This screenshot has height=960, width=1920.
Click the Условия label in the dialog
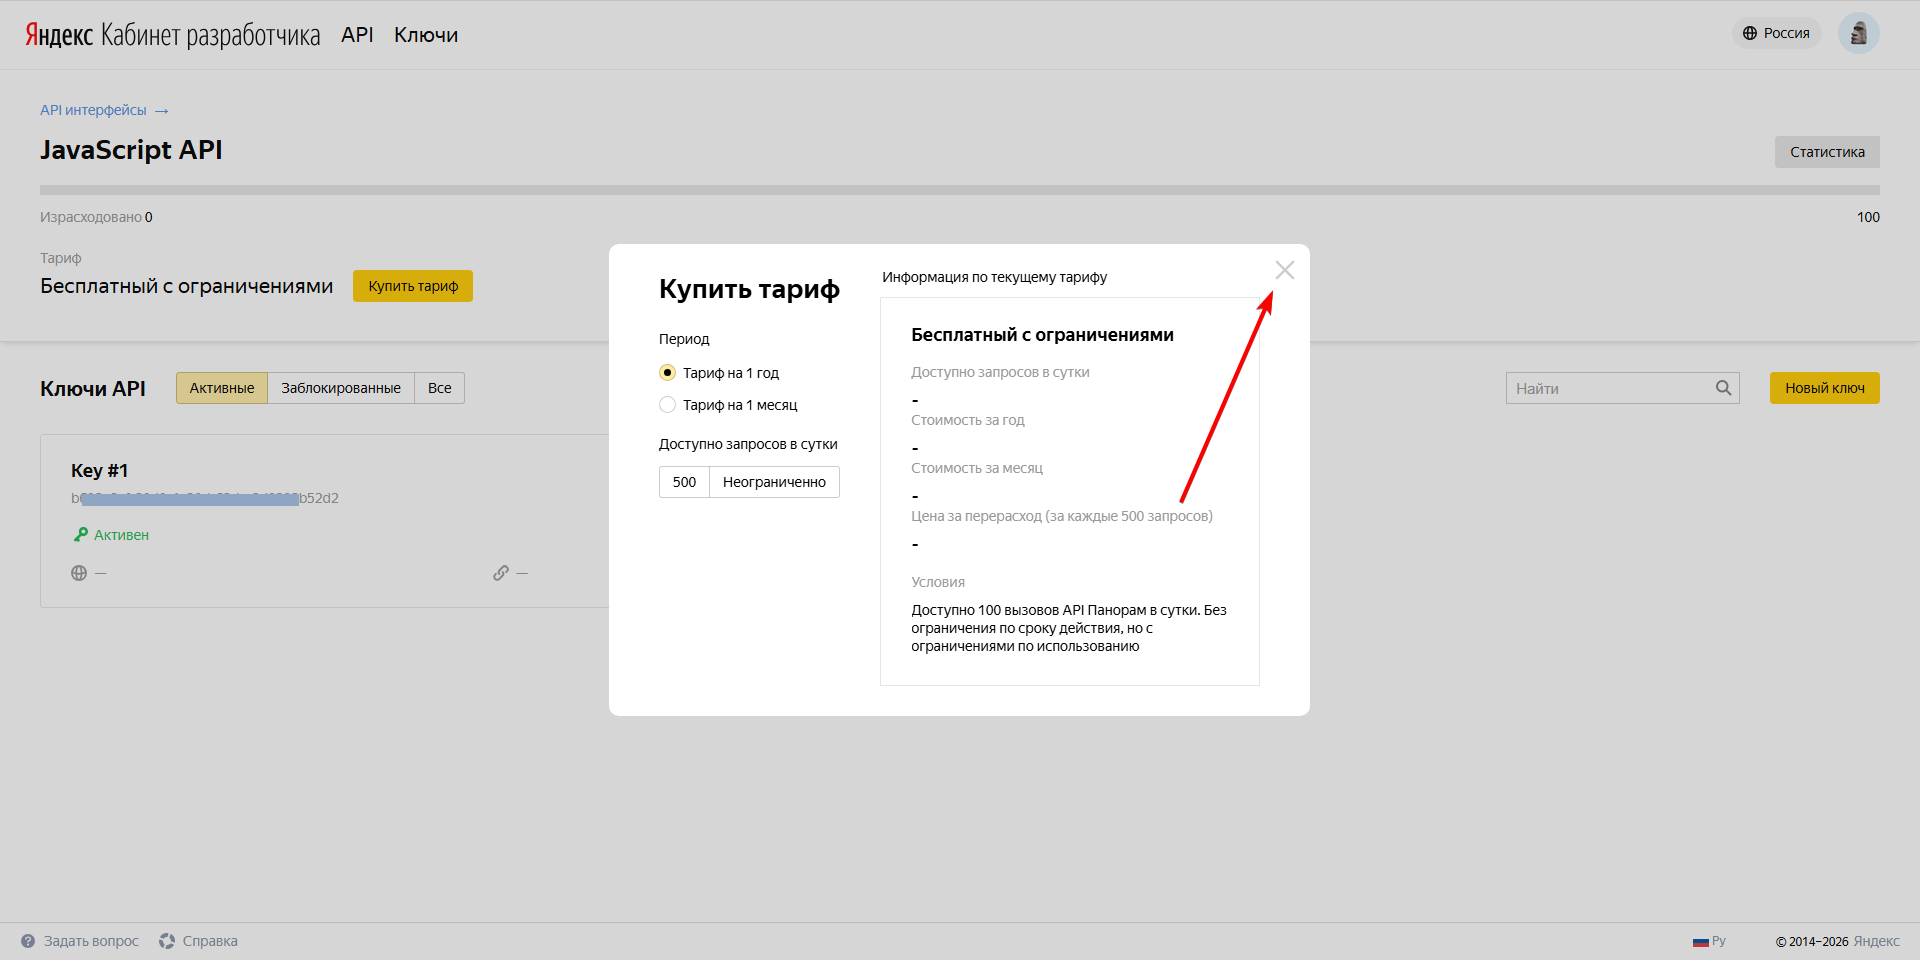[x=938, y=582]
